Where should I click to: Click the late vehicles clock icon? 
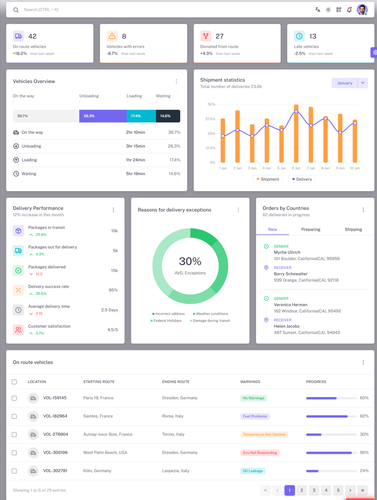click(x=299, y=36)
